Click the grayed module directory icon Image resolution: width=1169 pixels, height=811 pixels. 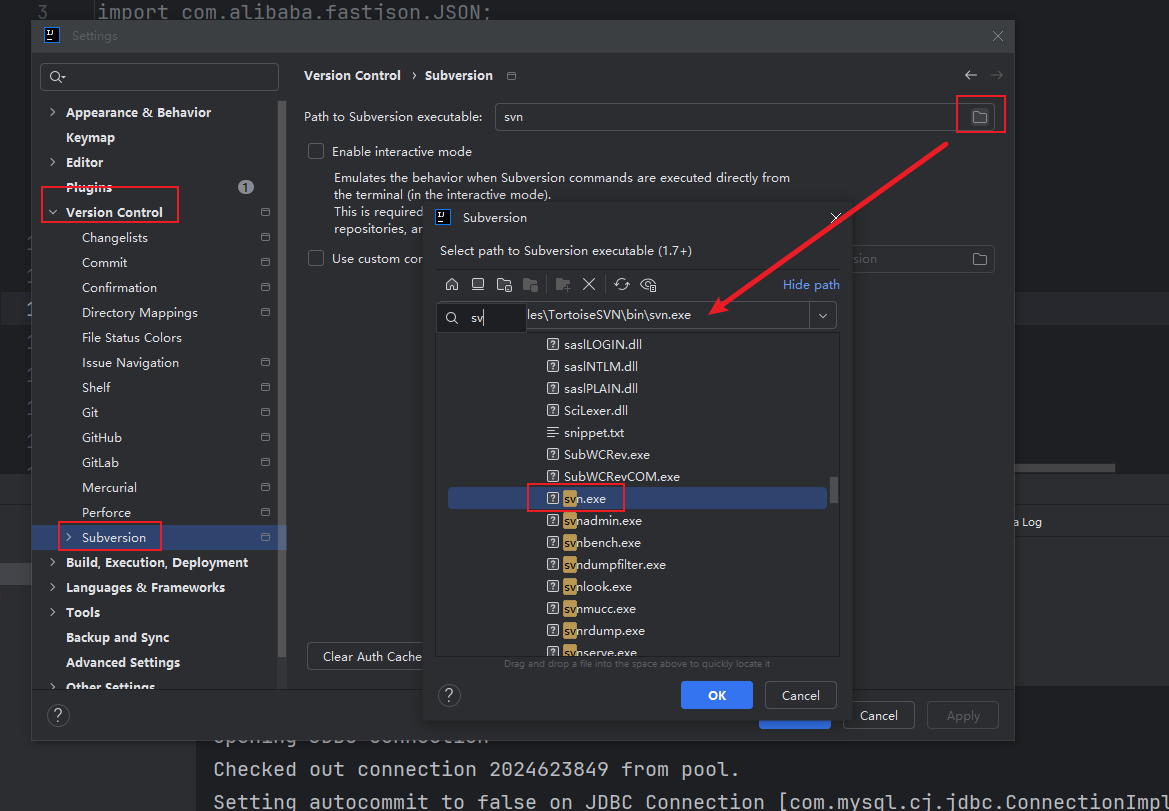[530, 284]
